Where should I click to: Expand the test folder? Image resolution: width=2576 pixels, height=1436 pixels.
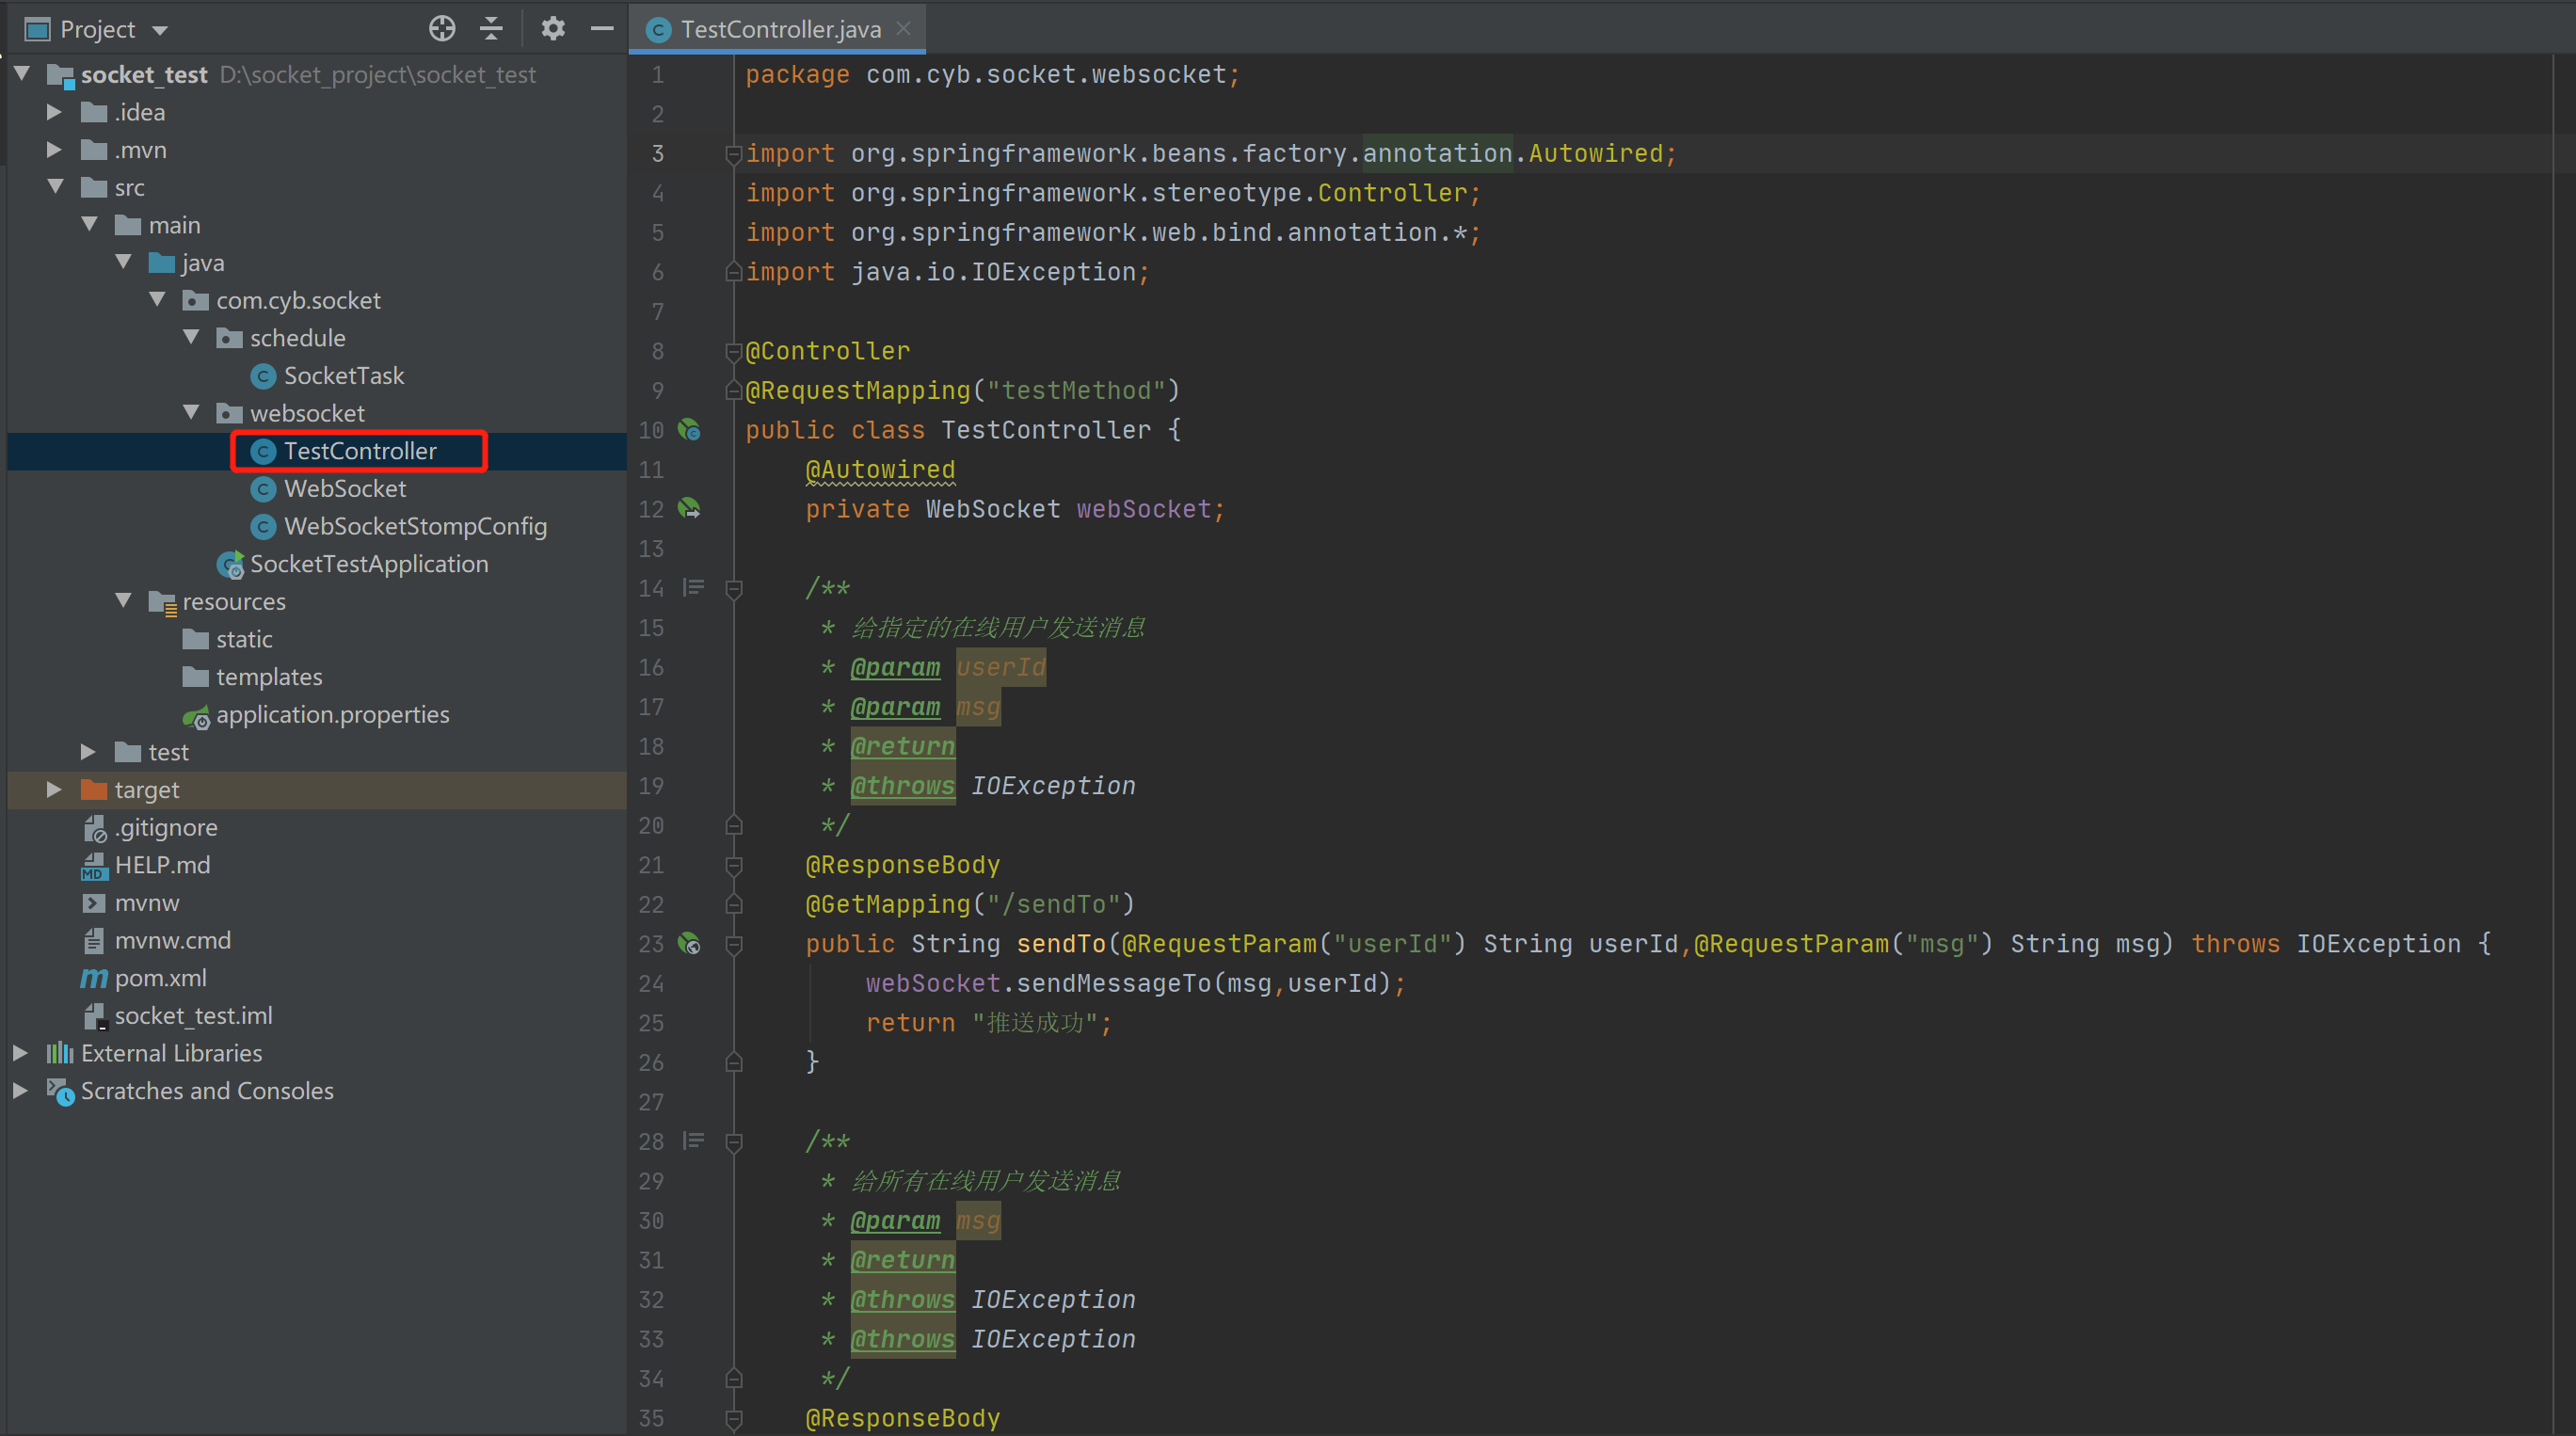coord(88,752)
